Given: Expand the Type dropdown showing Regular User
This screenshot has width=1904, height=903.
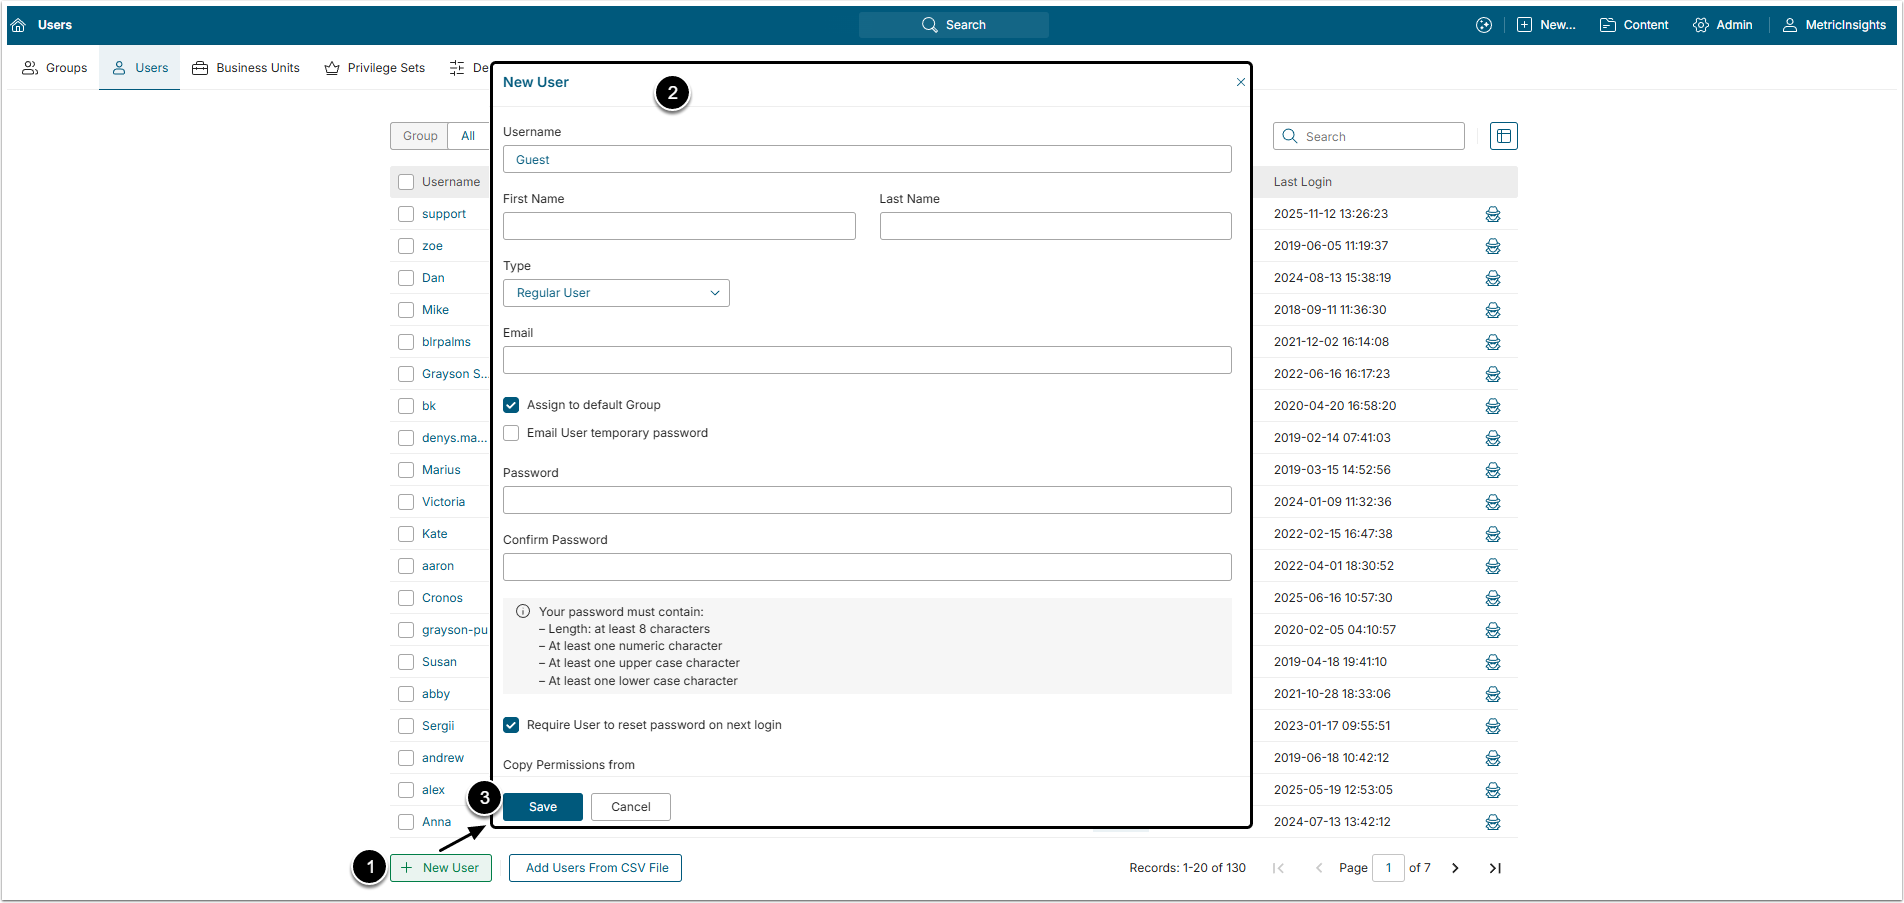Looking at the screenshot, I should click(616, 293).
